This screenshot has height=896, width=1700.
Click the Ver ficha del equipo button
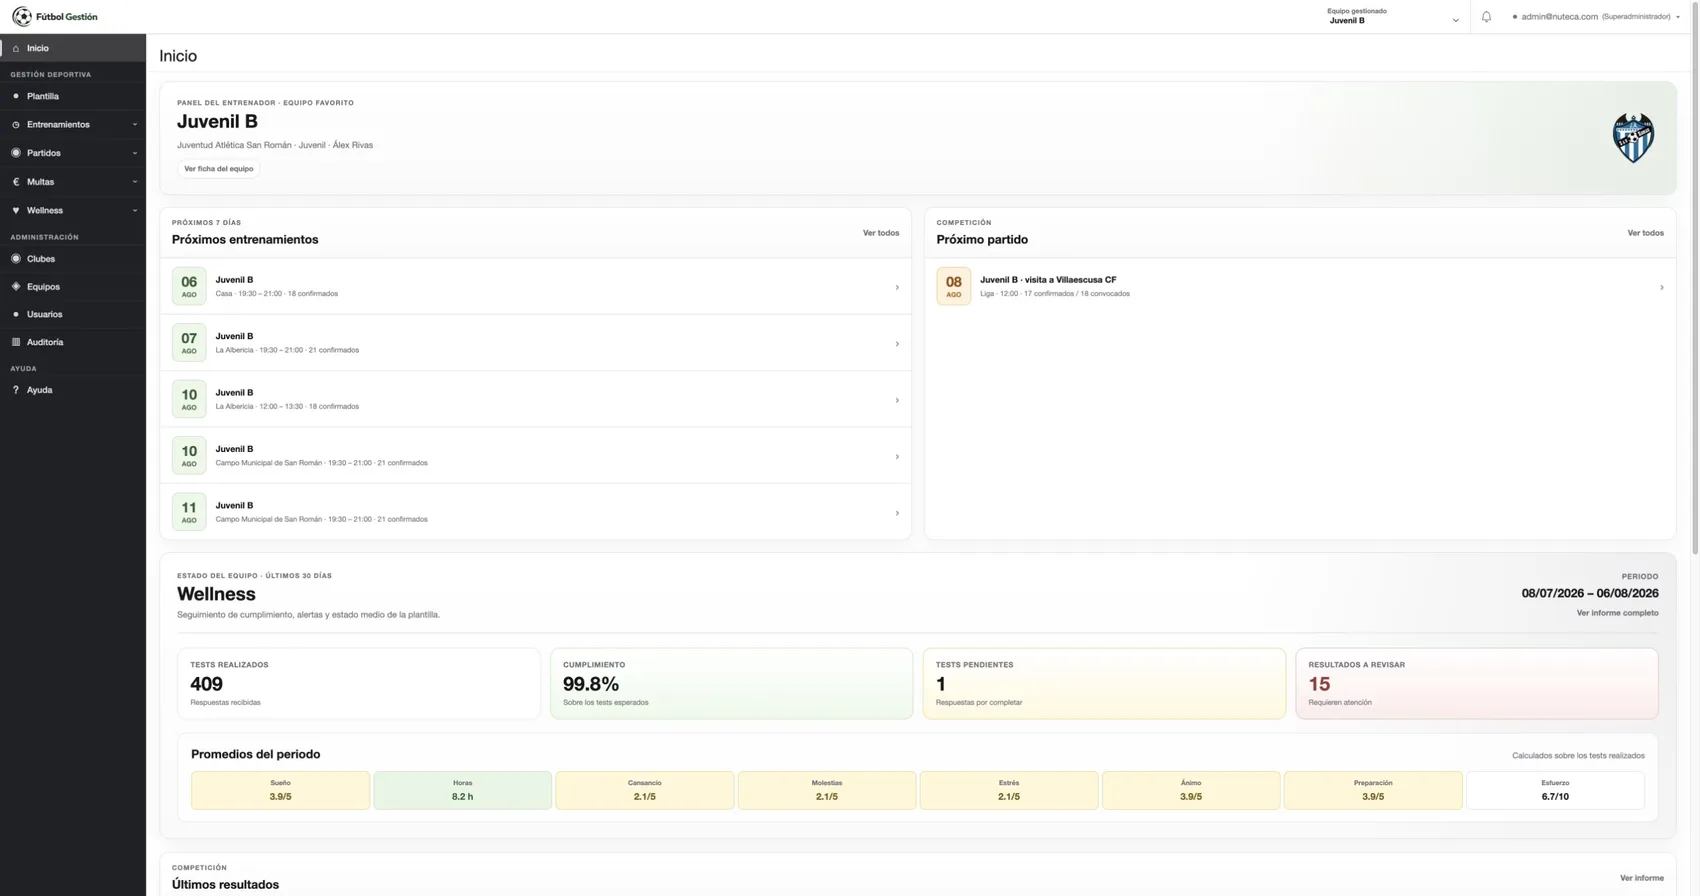point(219,169)
